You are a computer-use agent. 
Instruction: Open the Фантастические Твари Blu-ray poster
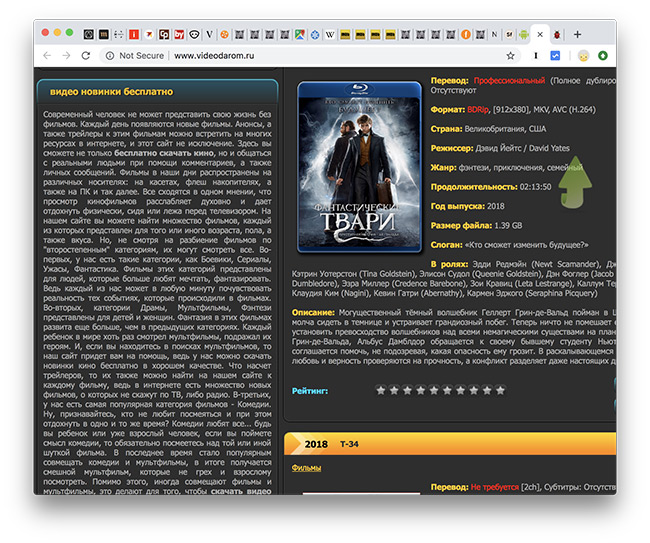pos(359,167)
